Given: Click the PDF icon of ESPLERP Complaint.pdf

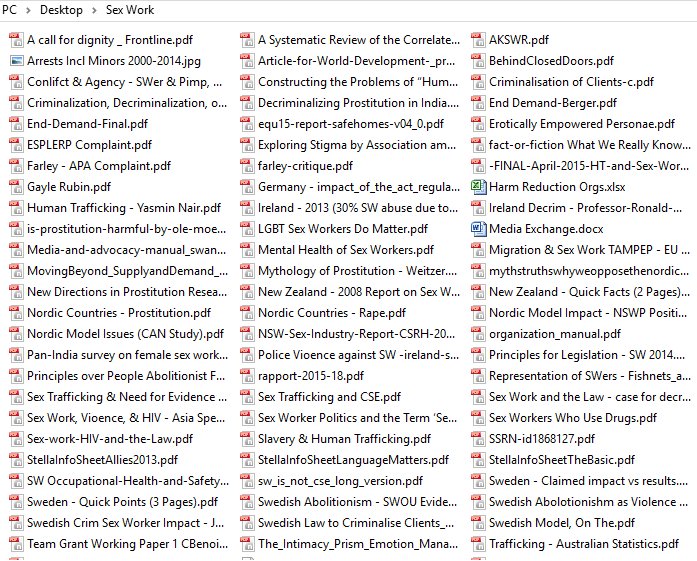Looking at the screenshot, I should pos(16,145).
